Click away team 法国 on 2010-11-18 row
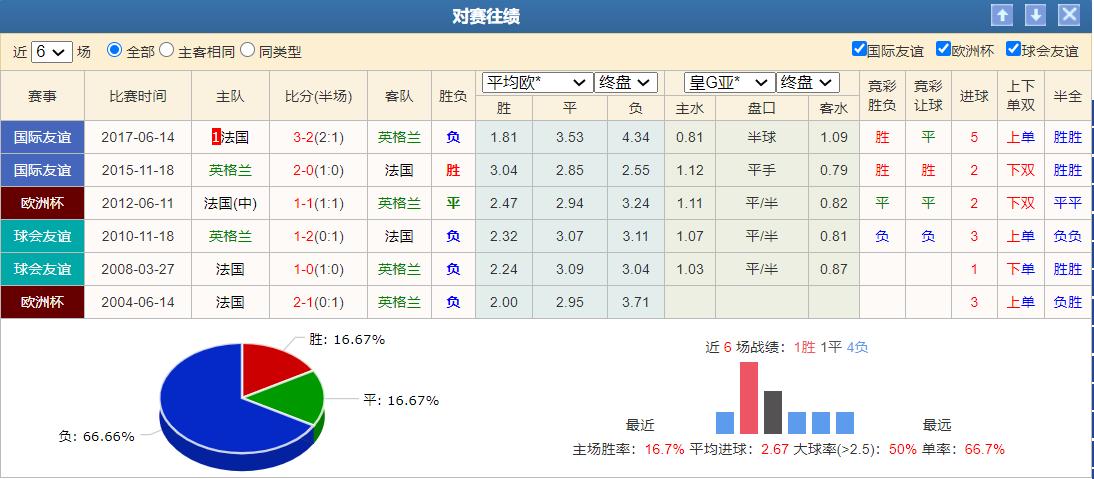Image resolution: width=1094 pixels, height=479 pixels. point(399,236)
